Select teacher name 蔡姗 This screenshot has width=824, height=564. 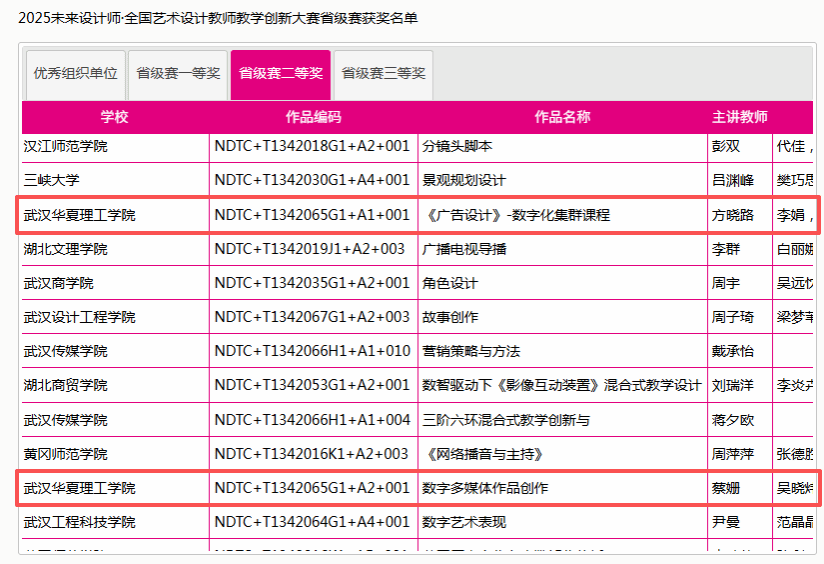[x=725, y=488]
